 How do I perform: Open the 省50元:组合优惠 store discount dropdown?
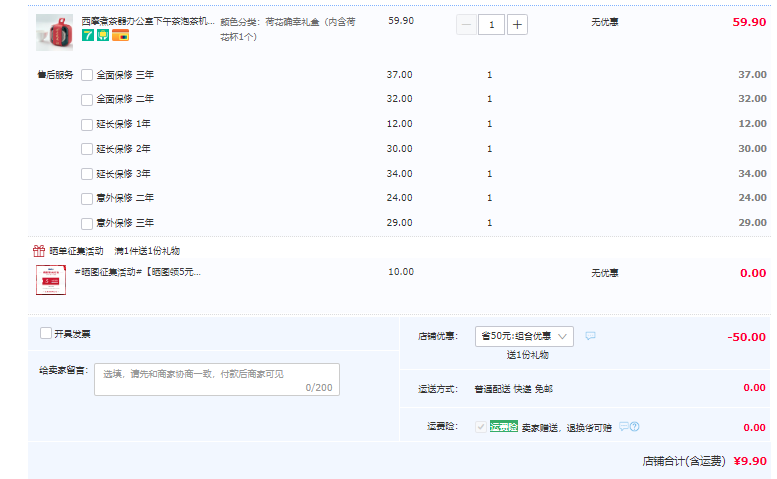524,336
